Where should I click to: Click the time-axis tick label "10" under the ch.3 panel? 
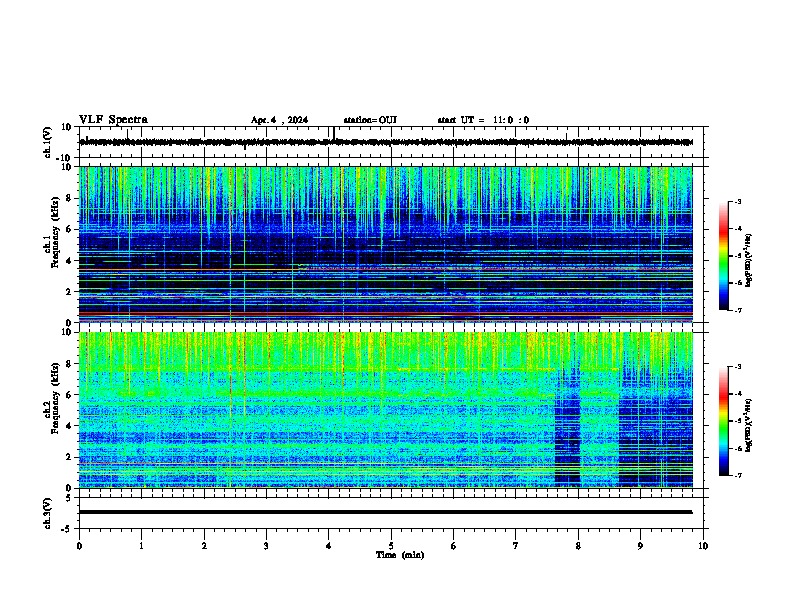tap(703, 546)
